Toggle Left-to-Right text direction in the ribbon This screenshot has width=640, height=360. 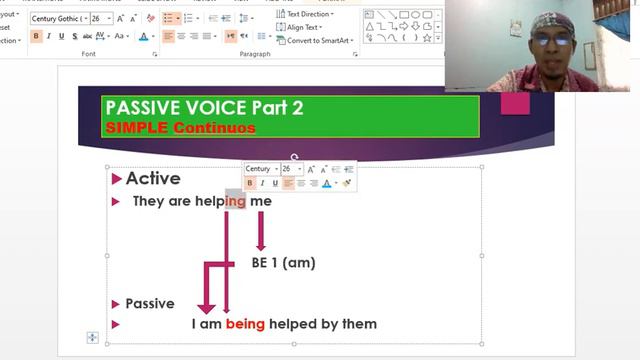point(231,36)
